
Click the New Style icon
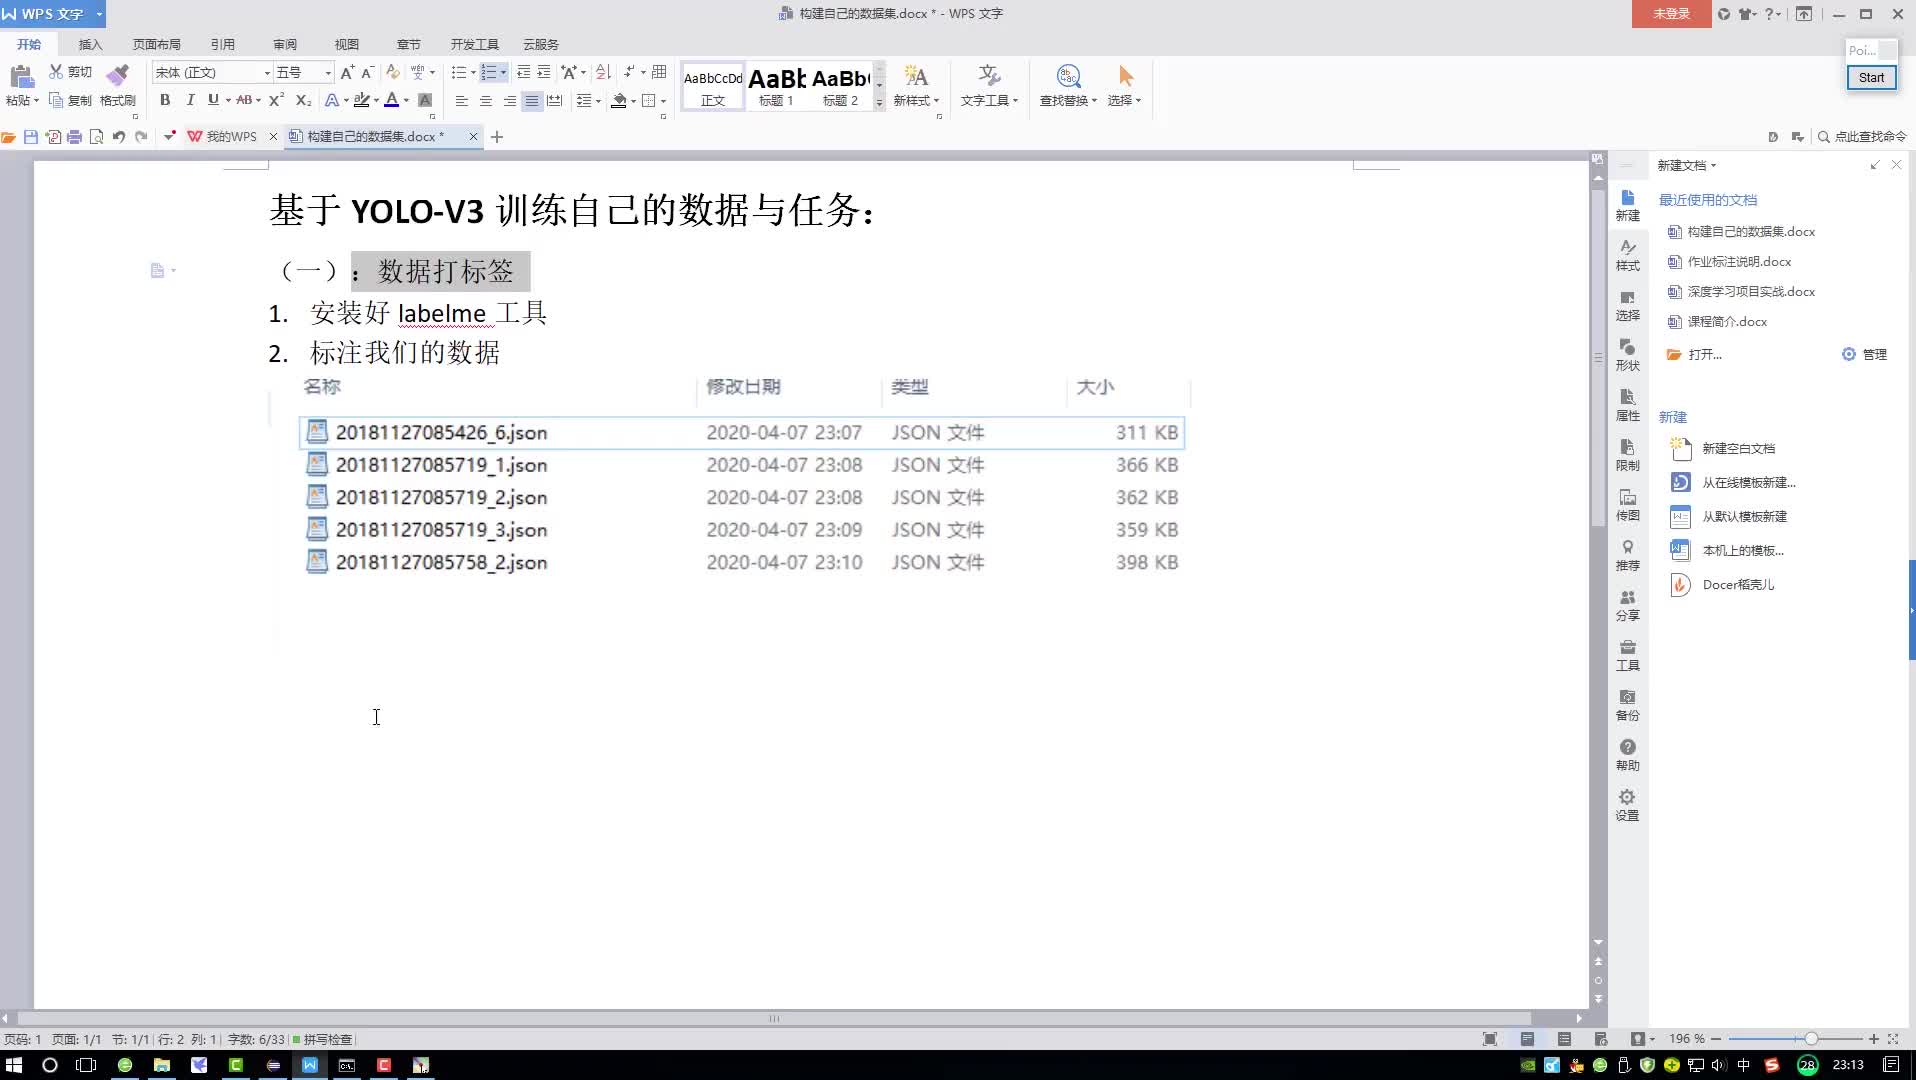pos(916,77)
